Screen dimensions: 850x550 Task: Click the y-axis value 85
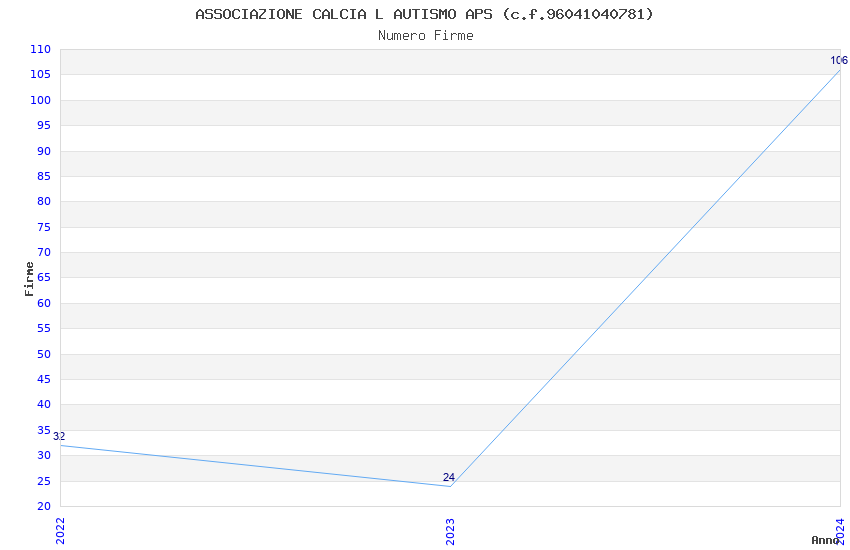click(x=44, y=176)
